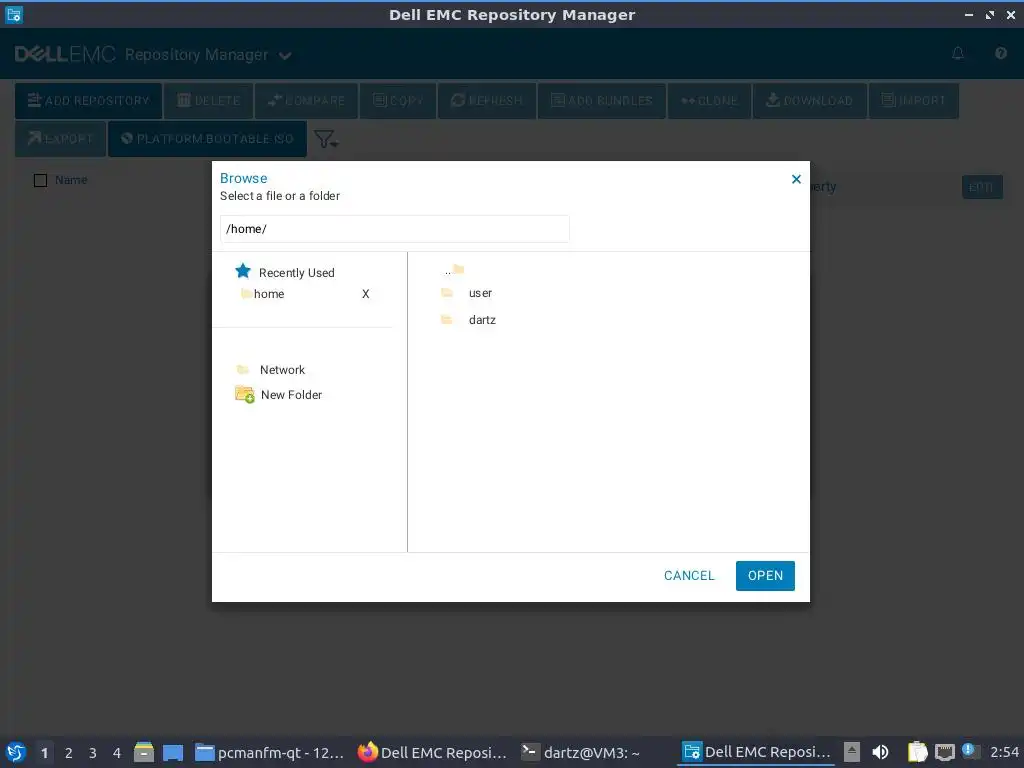Switch to workspace 3 in taskbar
The width and height of the screenshot is (1024, 768).
[93, 753]
